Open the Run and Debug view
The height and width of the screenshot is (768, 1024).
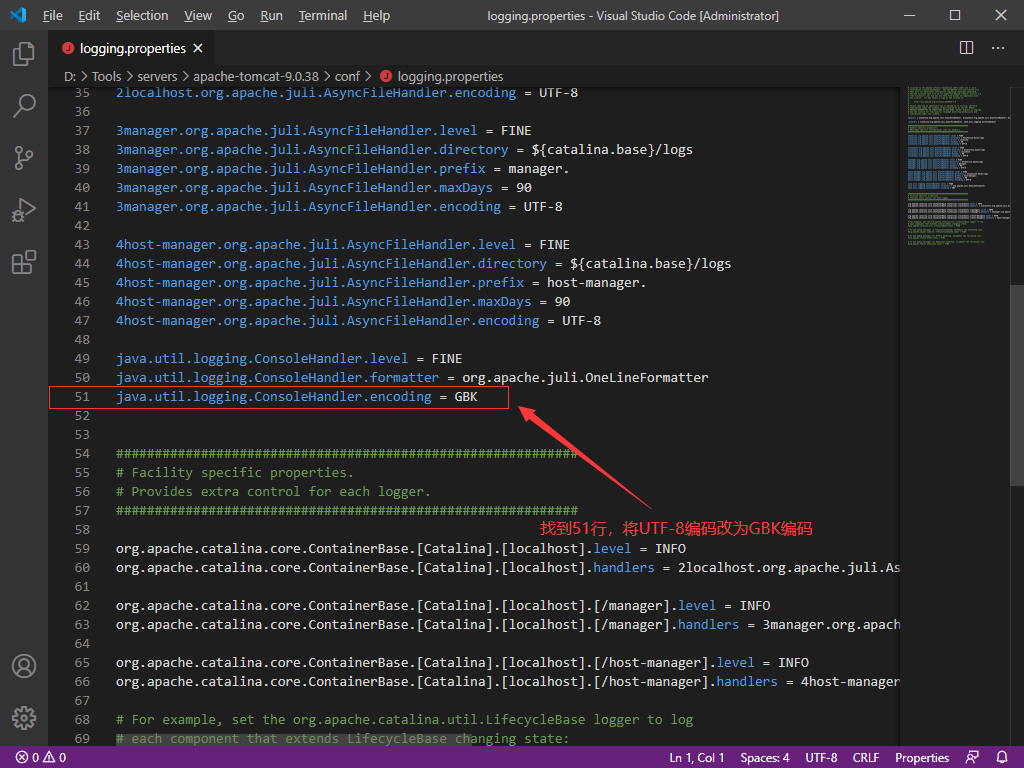pyautogui.click(x=24, y=210)
